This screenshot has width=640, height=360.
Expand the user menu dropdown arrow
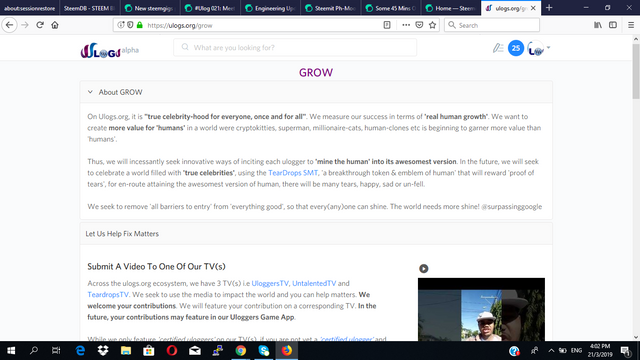pyautogui.click(x=548, y=47)
